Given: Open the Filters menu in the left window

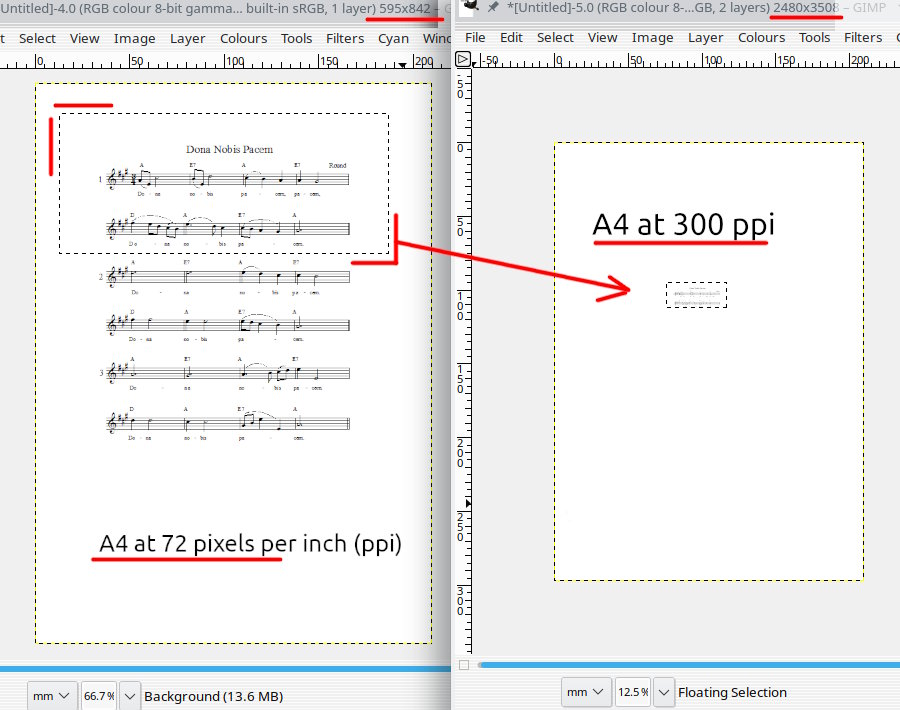Looking at the screenshot, I should 345,38.
